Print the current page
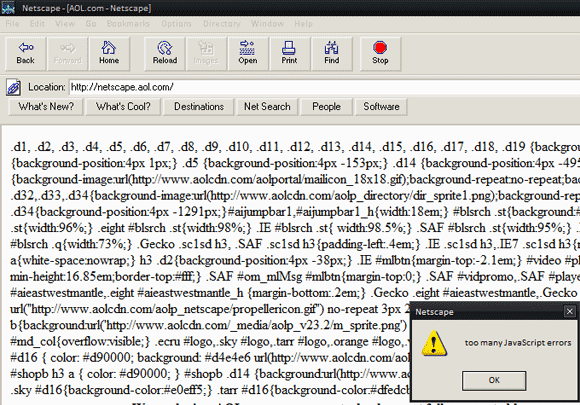Viewport: 580px width, 405px height. click(289, 54)
